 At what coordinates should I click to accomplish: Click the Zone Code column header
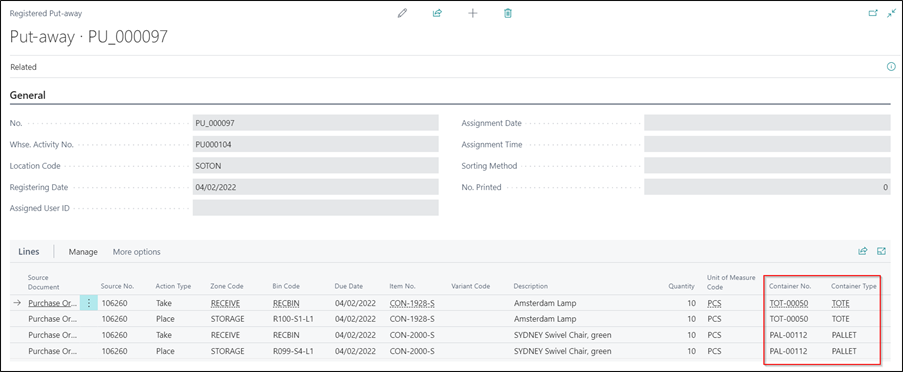(227, 286)
